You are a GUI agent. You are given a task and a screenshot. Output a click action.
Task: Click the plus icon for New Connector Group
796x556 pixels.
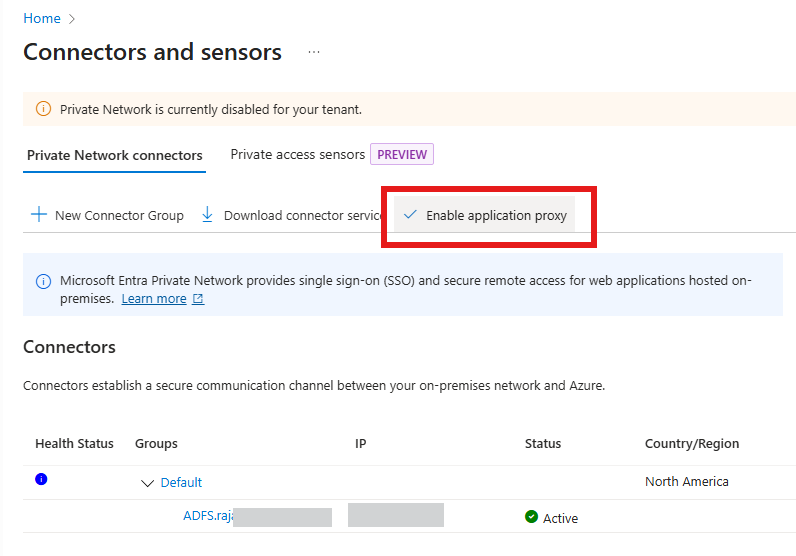39,214
